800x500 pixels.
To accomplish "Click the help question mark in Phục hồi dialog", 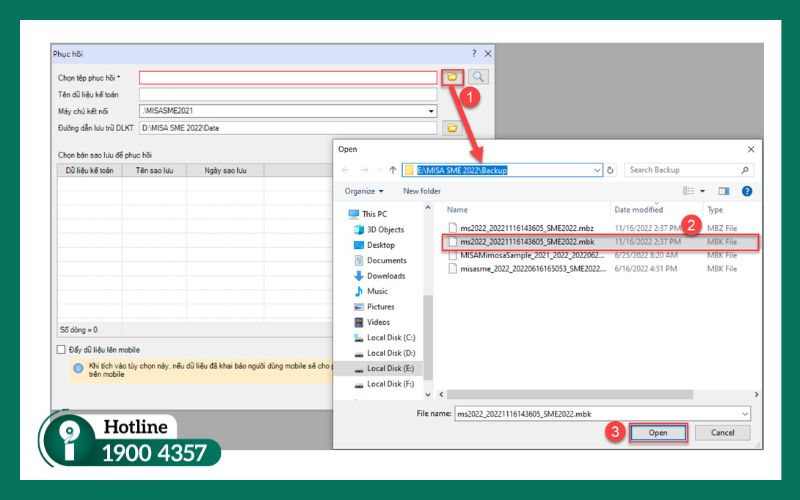I will point(474,53).
